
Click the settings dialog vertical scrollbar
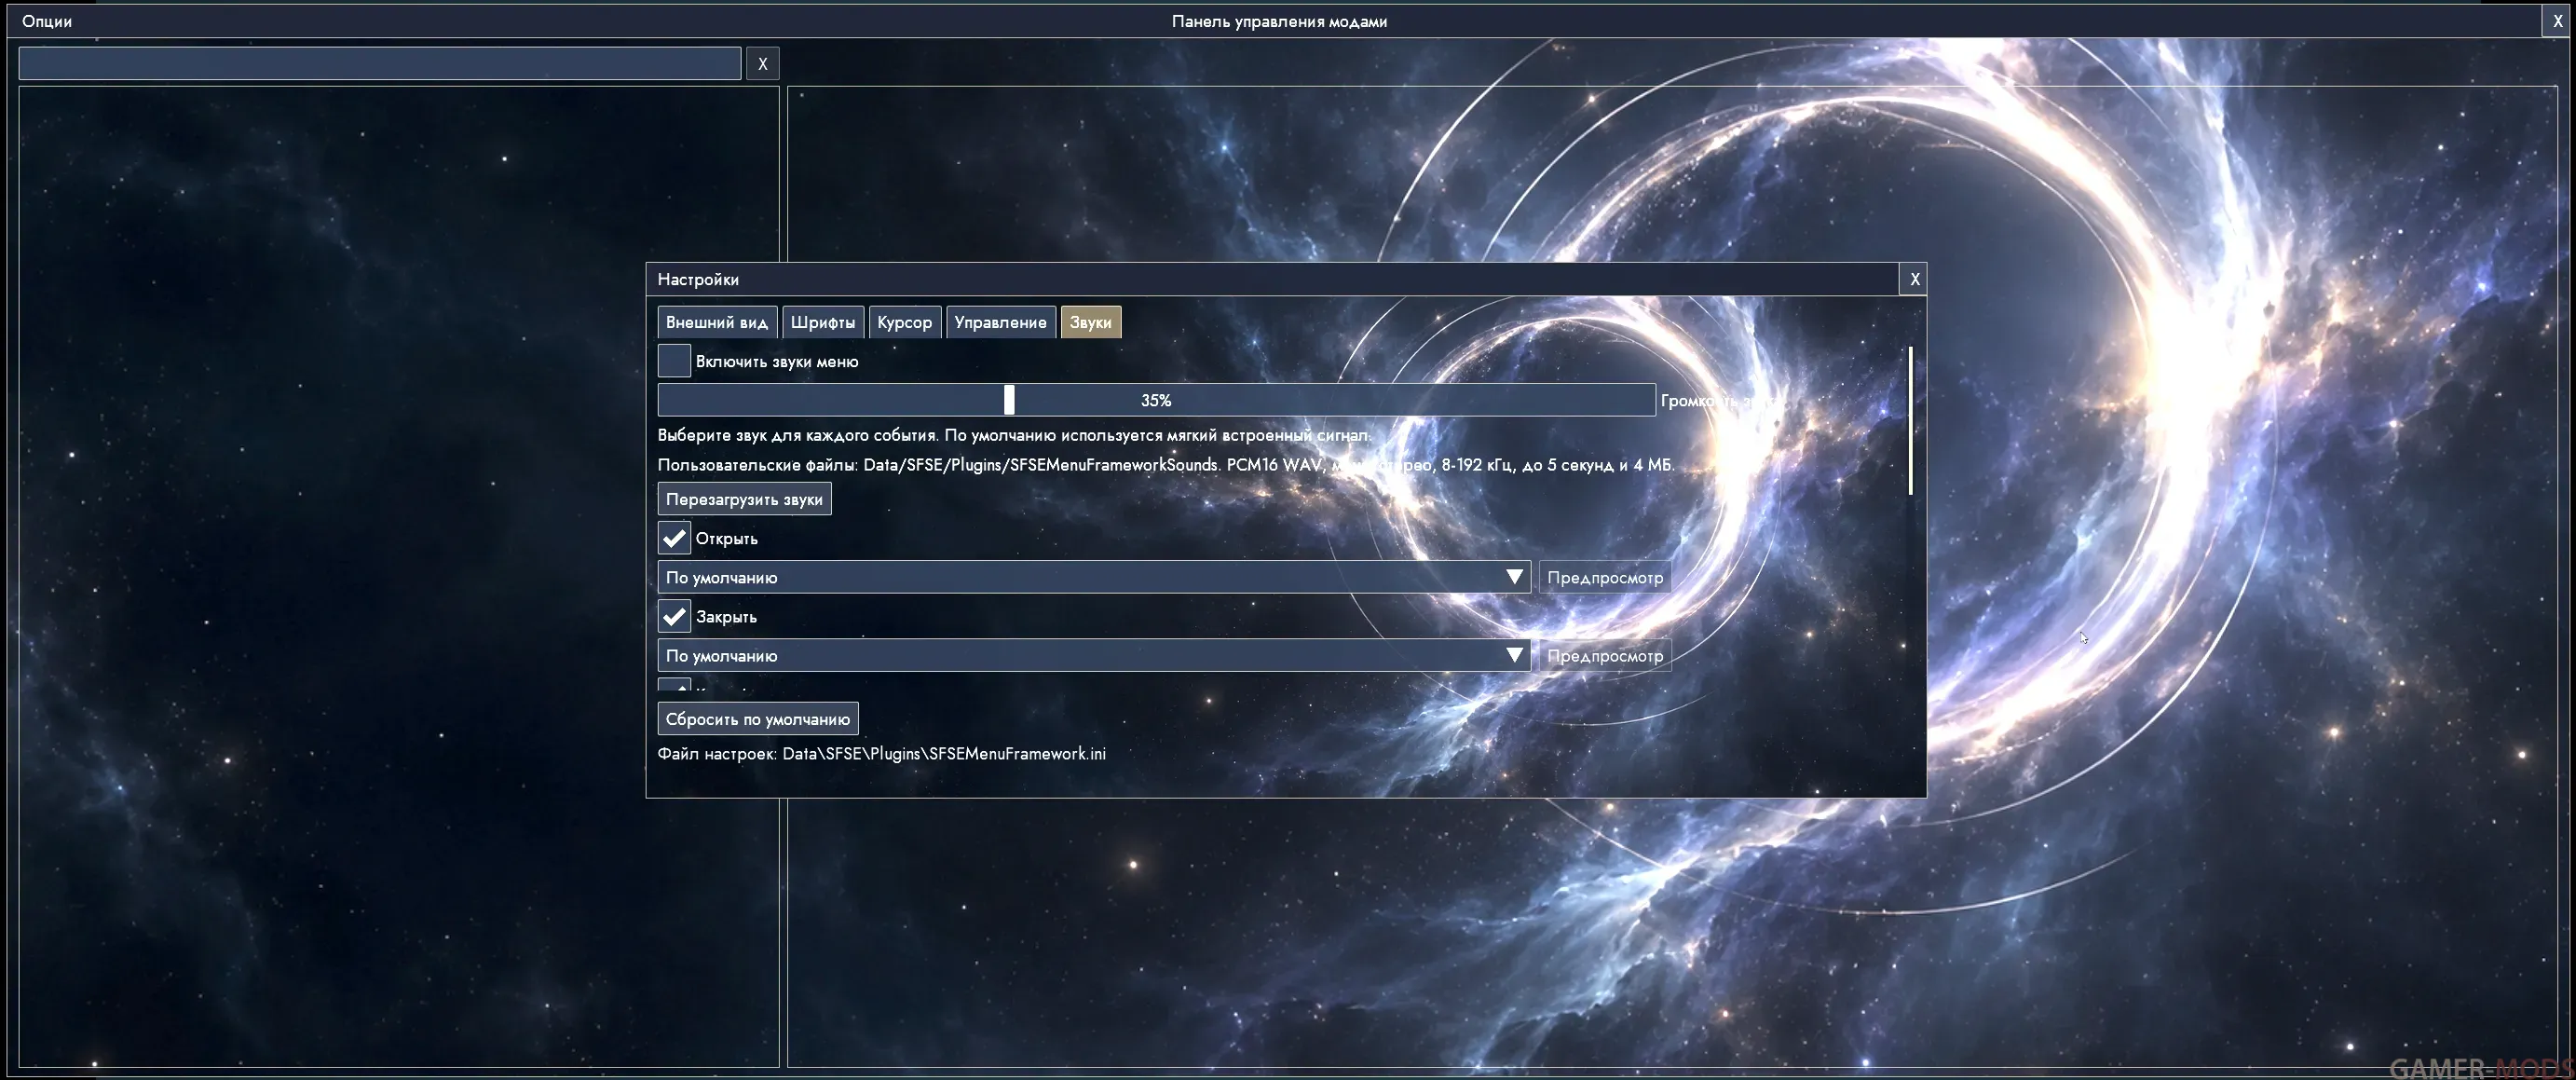(1910, 420)
